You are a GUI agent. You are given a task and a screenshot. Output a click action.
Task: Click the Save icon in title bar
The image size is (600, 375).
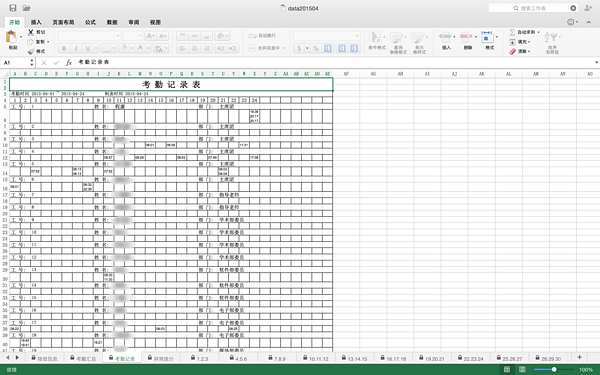[13, 8]
